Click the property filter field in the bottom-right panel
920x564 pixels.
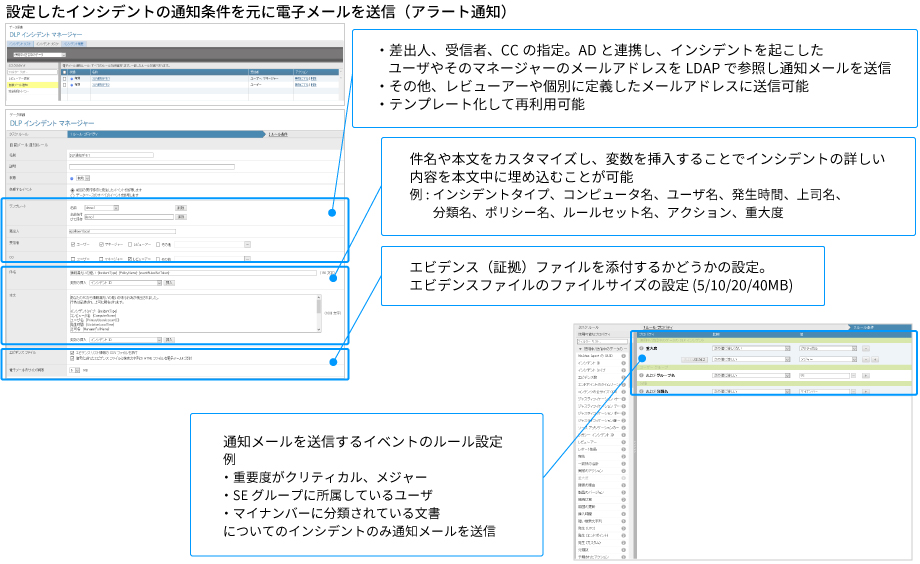coord(603,342)
